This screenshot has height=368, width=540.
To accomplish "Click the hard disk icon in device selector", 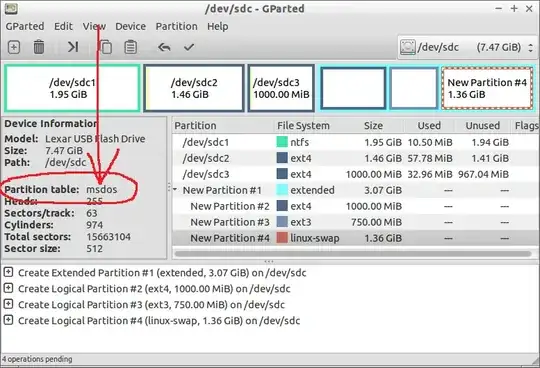I will pyautogui.click(x=408, y=47).
